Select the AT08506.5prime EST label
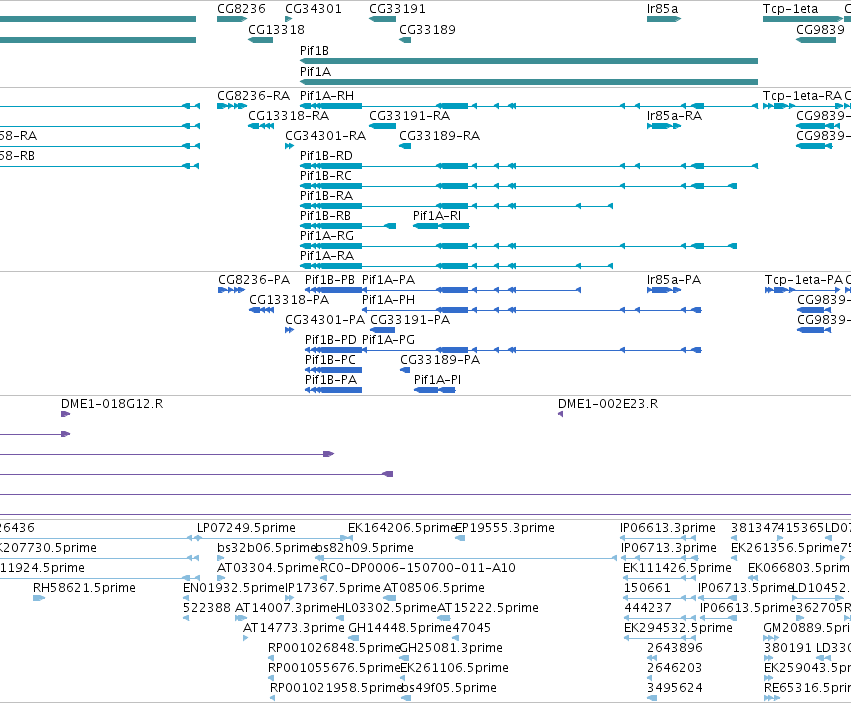Image resolution: width=851 pixels, height=703 pixels. [x=434, y=588]
